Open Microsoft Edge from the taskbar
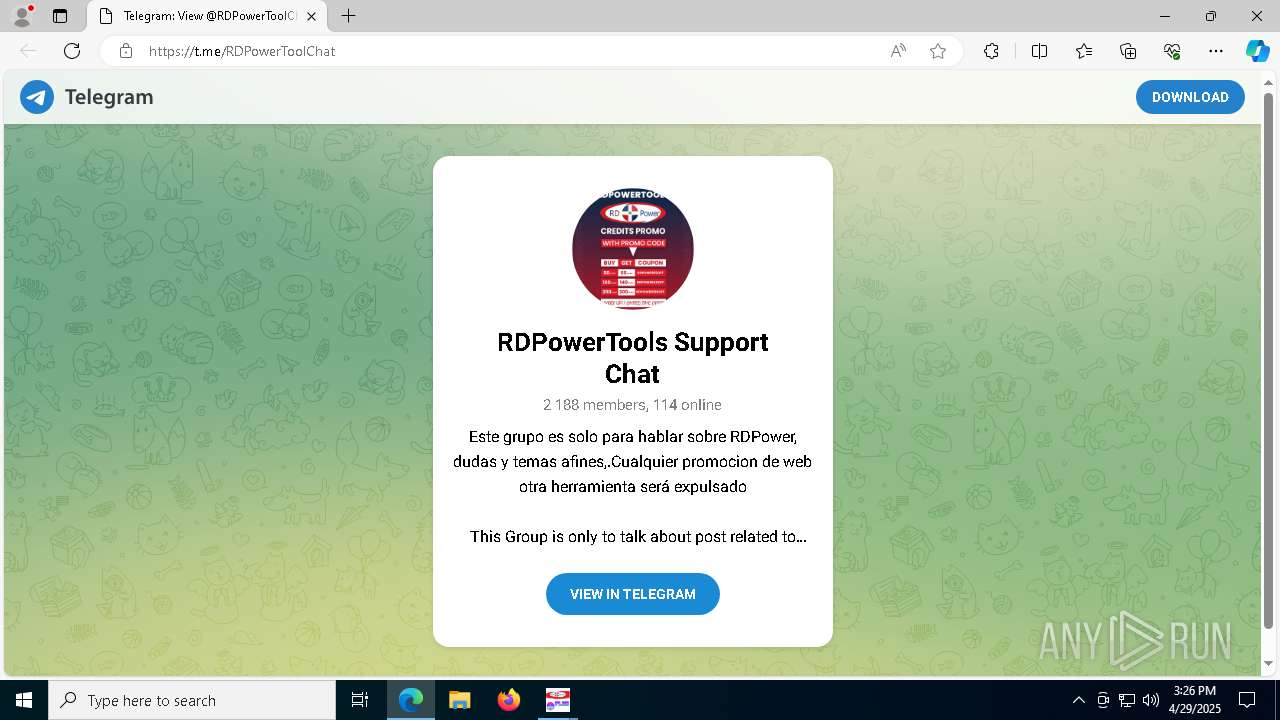The height and width of the screenshot is (720, 1280). click(411, 700)
